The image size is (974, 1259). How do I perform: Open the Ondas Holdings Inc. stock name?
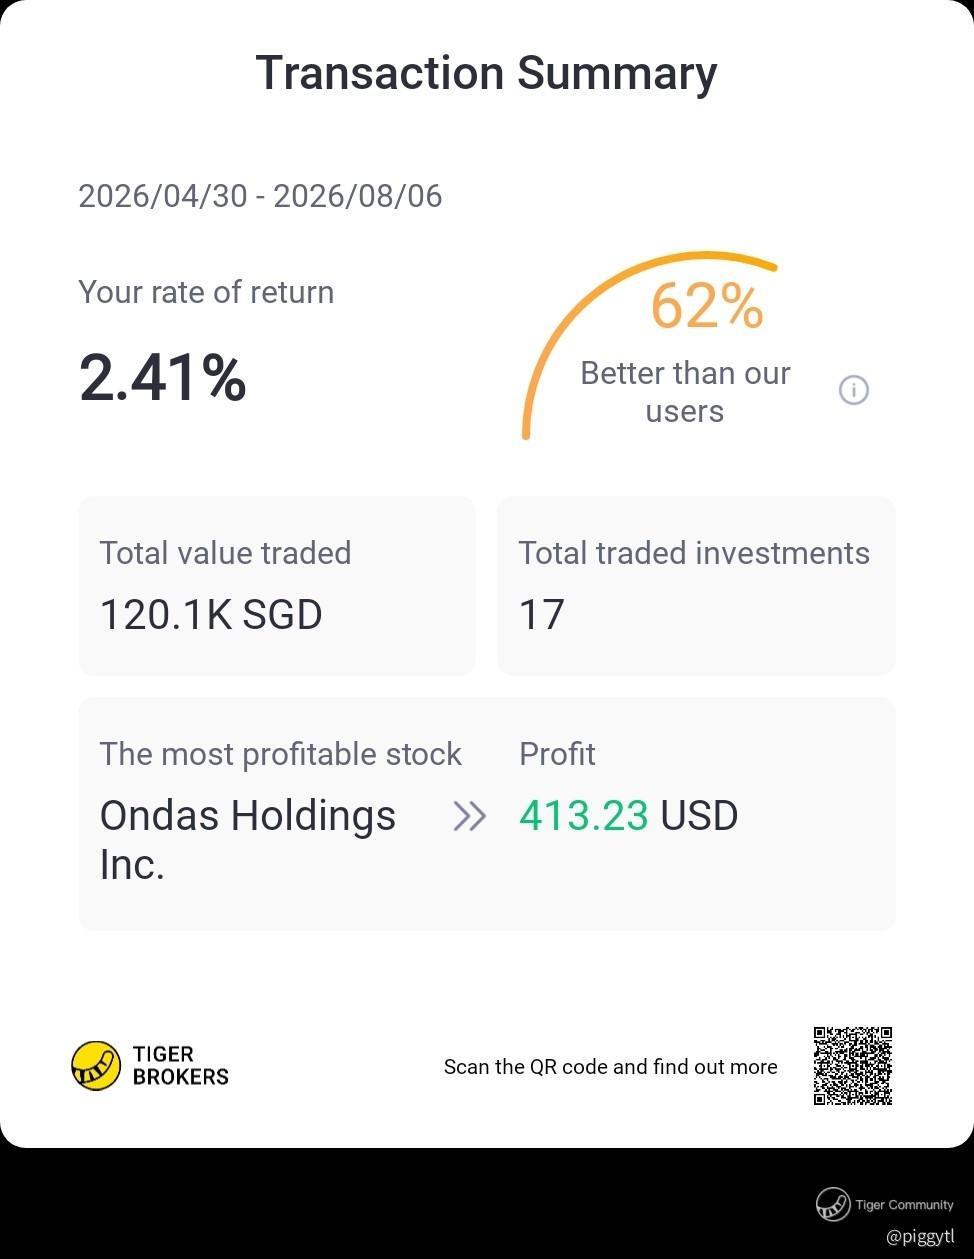pyautogui.click(x=248, y=840)
